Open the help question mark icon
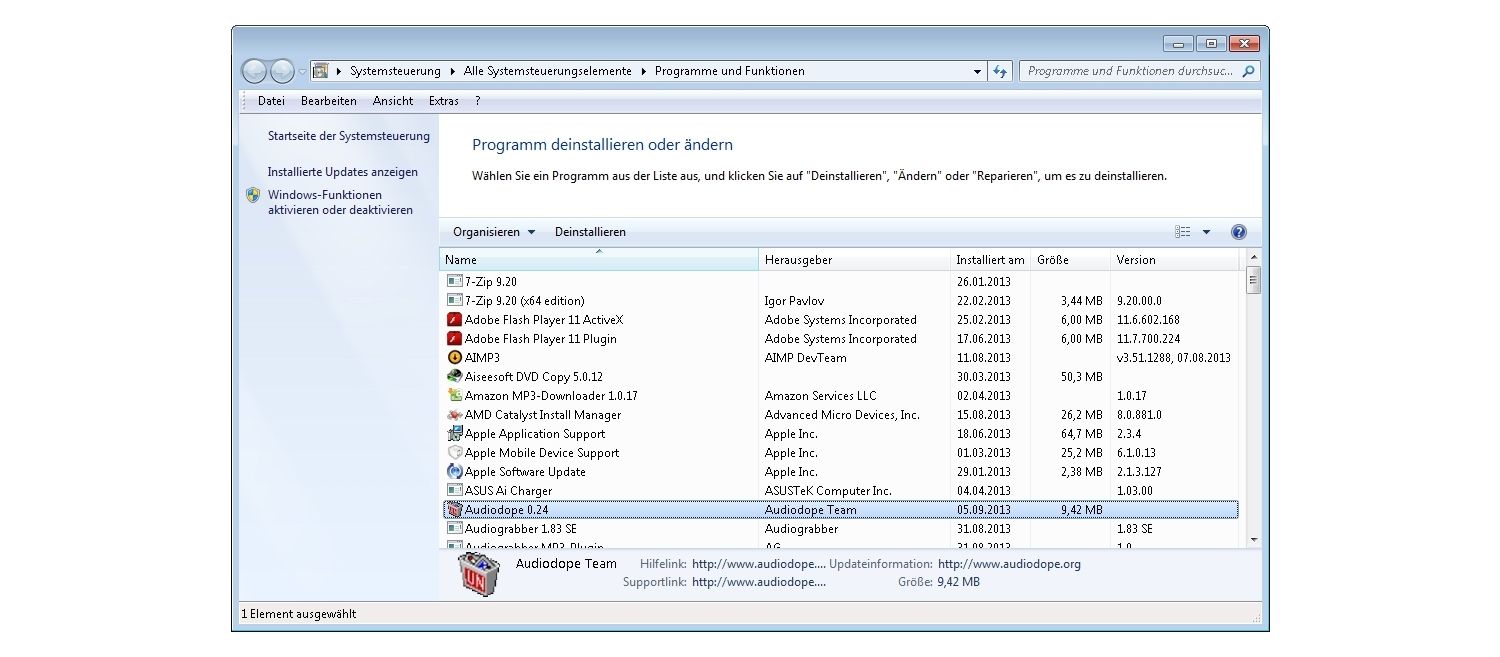This screenshot has height=657, width=1500. coord(1239,232)
